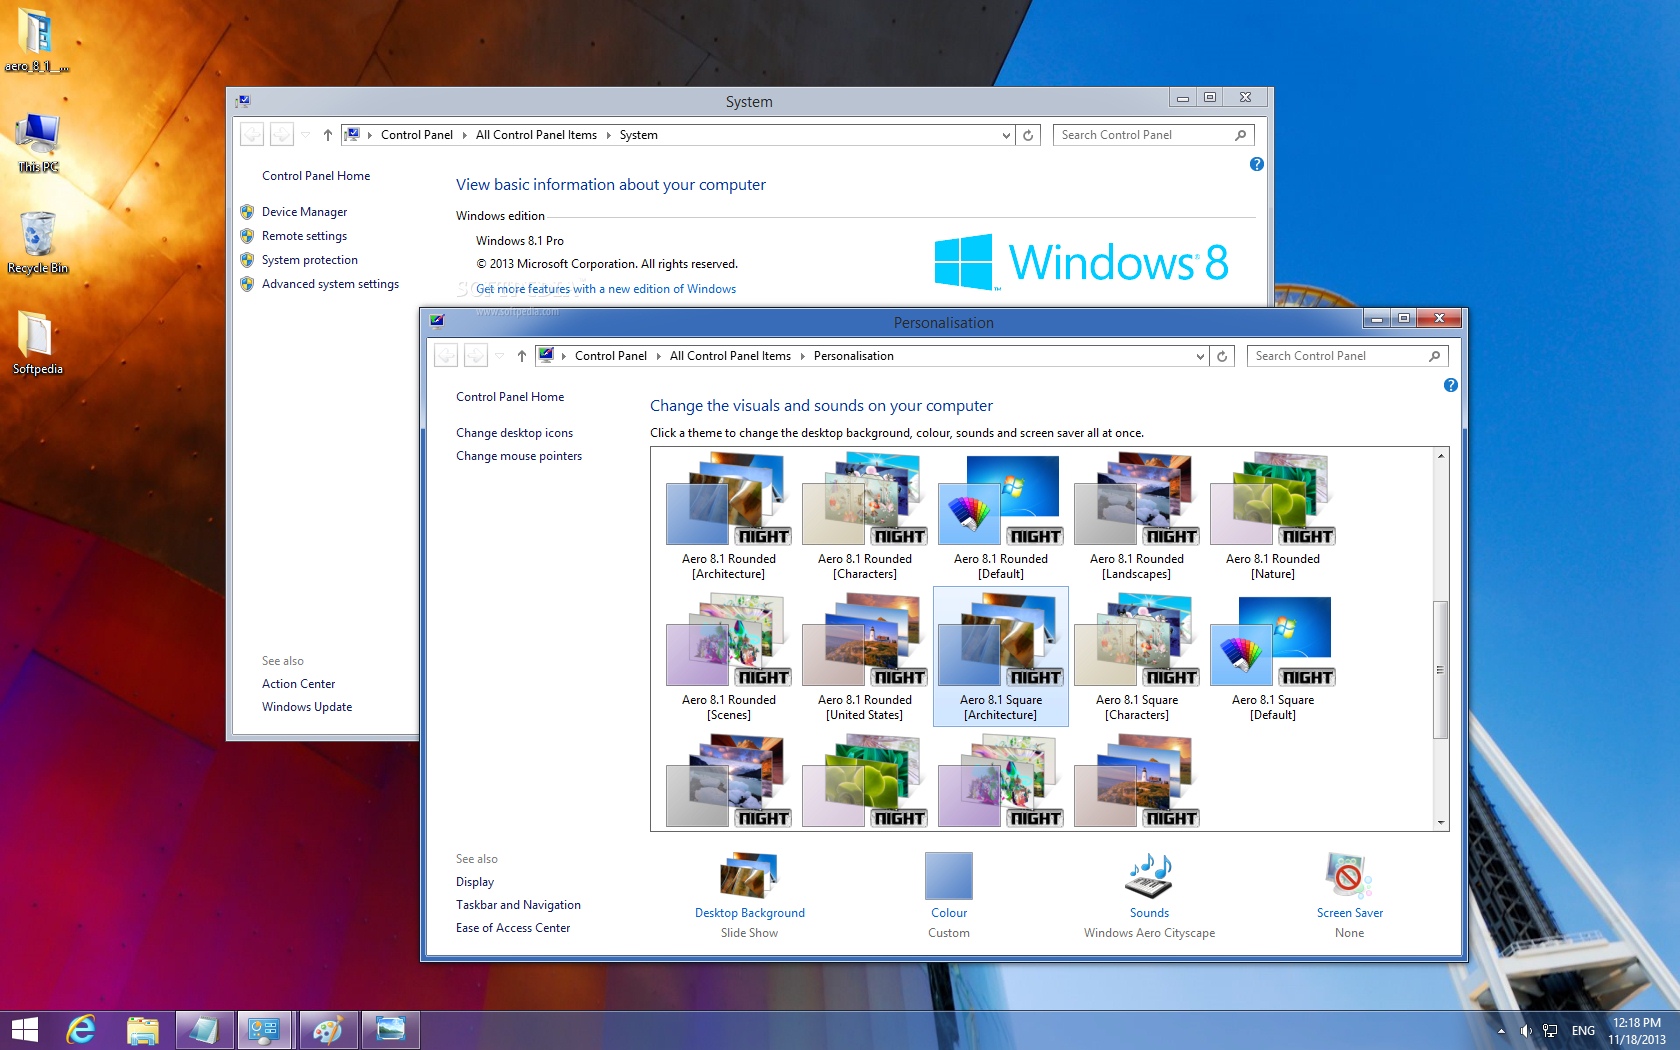The image size is (1680, 1050).
Task: Click the network tray icon
Action: coord(1550,1031)
